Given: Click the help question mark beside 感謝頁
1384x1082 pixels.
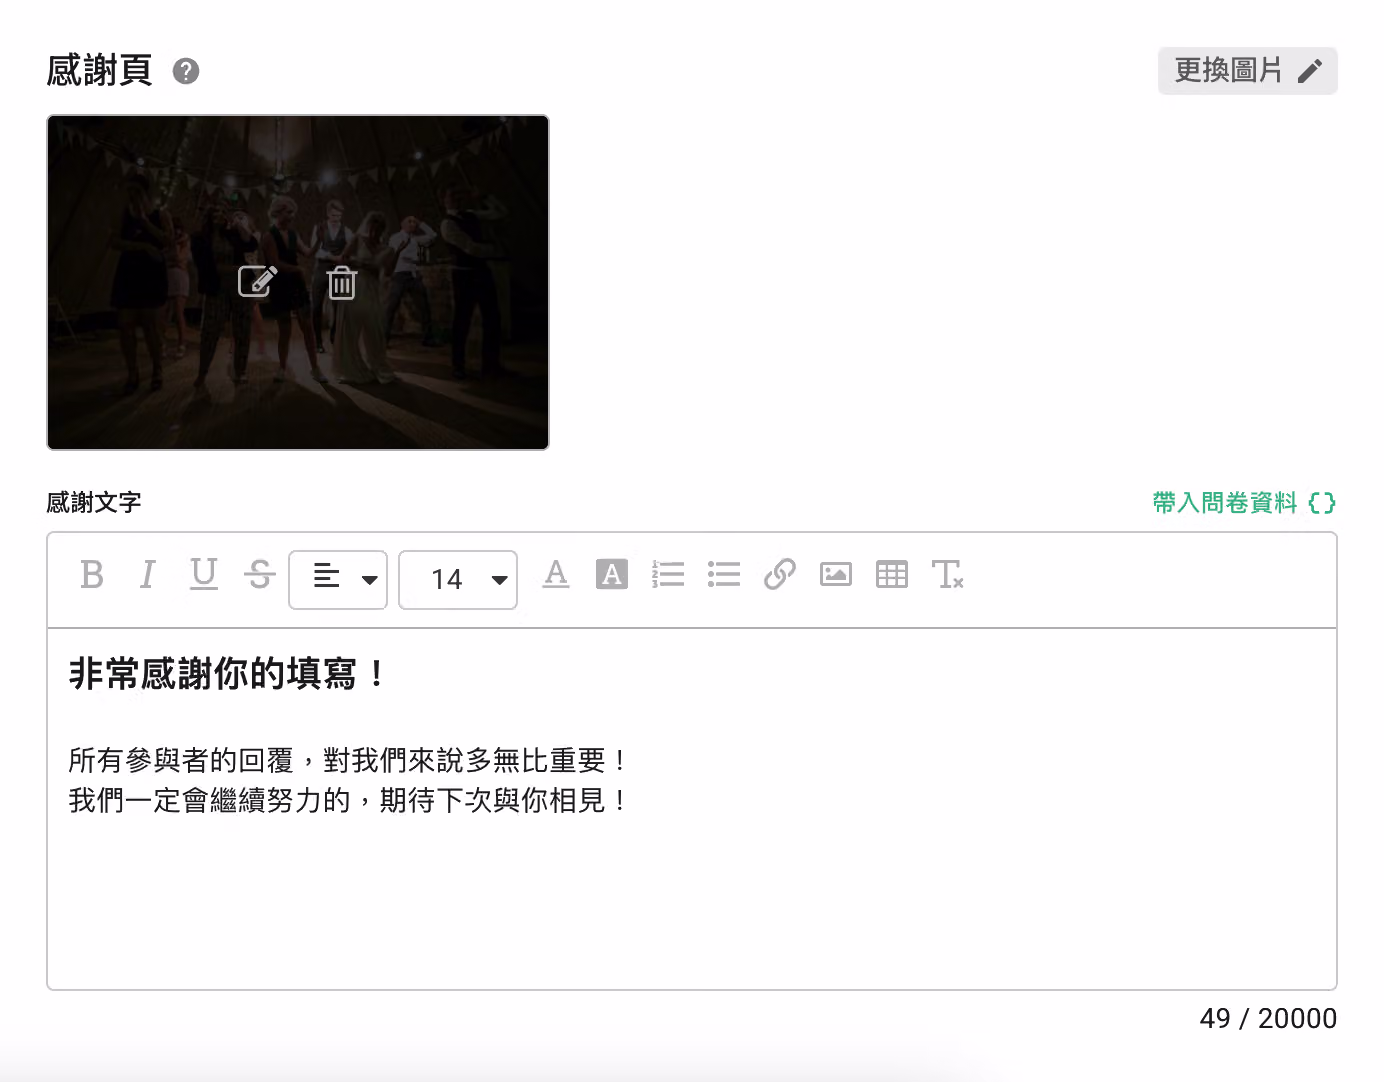Looking at the screenshot, I should pos(186,72).
